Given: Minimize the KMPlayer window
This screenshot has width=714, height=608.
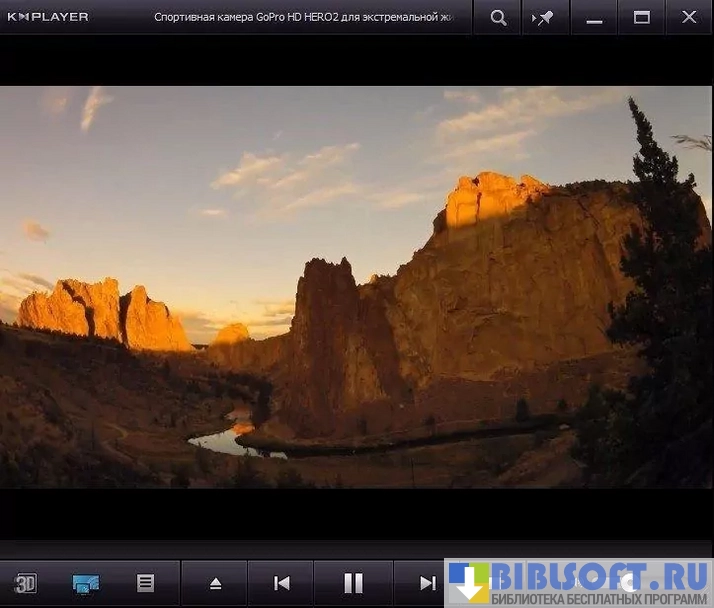Looking at the screenshot, I should click(x=594, y=18).
